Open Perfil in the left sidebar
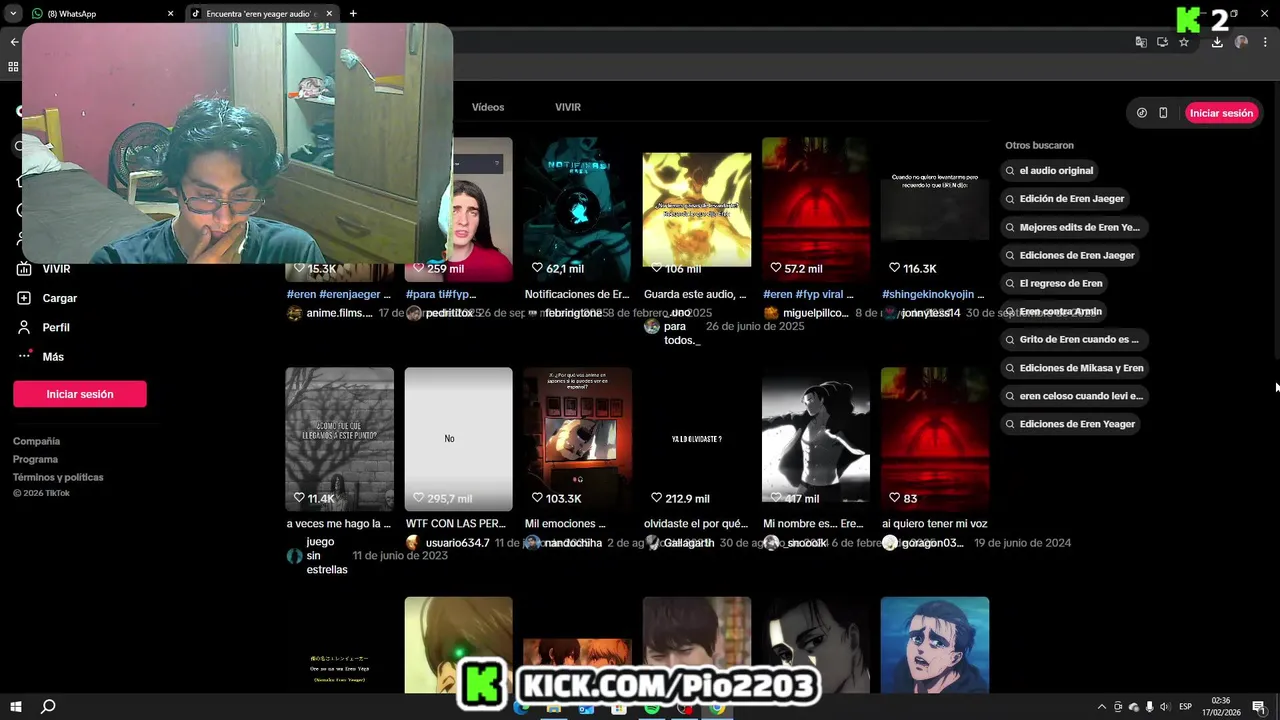The height and width of the screenshot is (720, 1280). coord(56,327)
